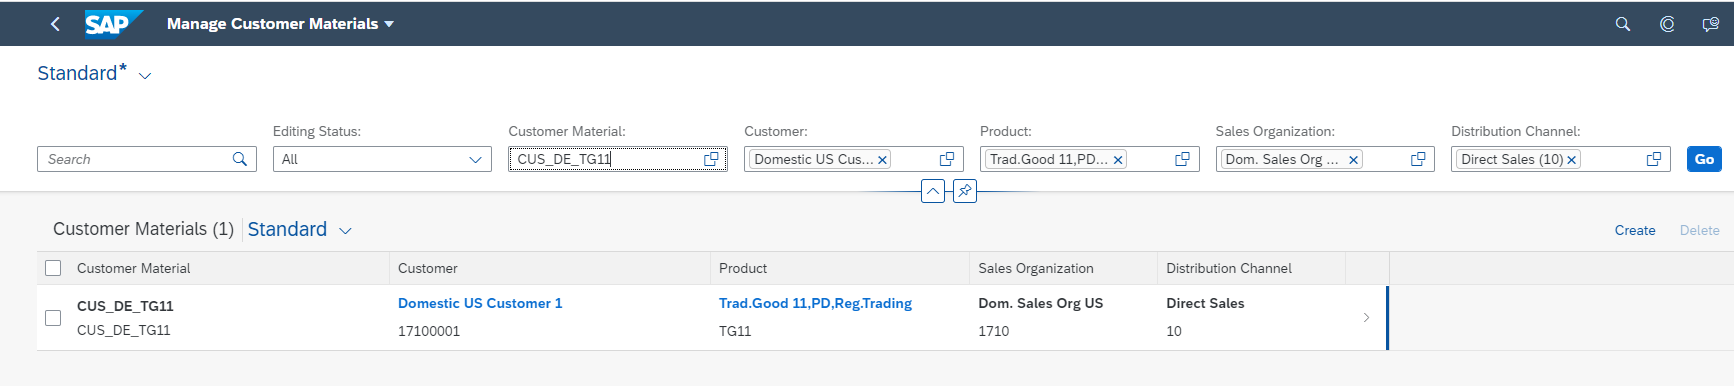Viewport: 1734px width, 386px height.
Task: Click the SAP logo
Action: click(113, 23)
